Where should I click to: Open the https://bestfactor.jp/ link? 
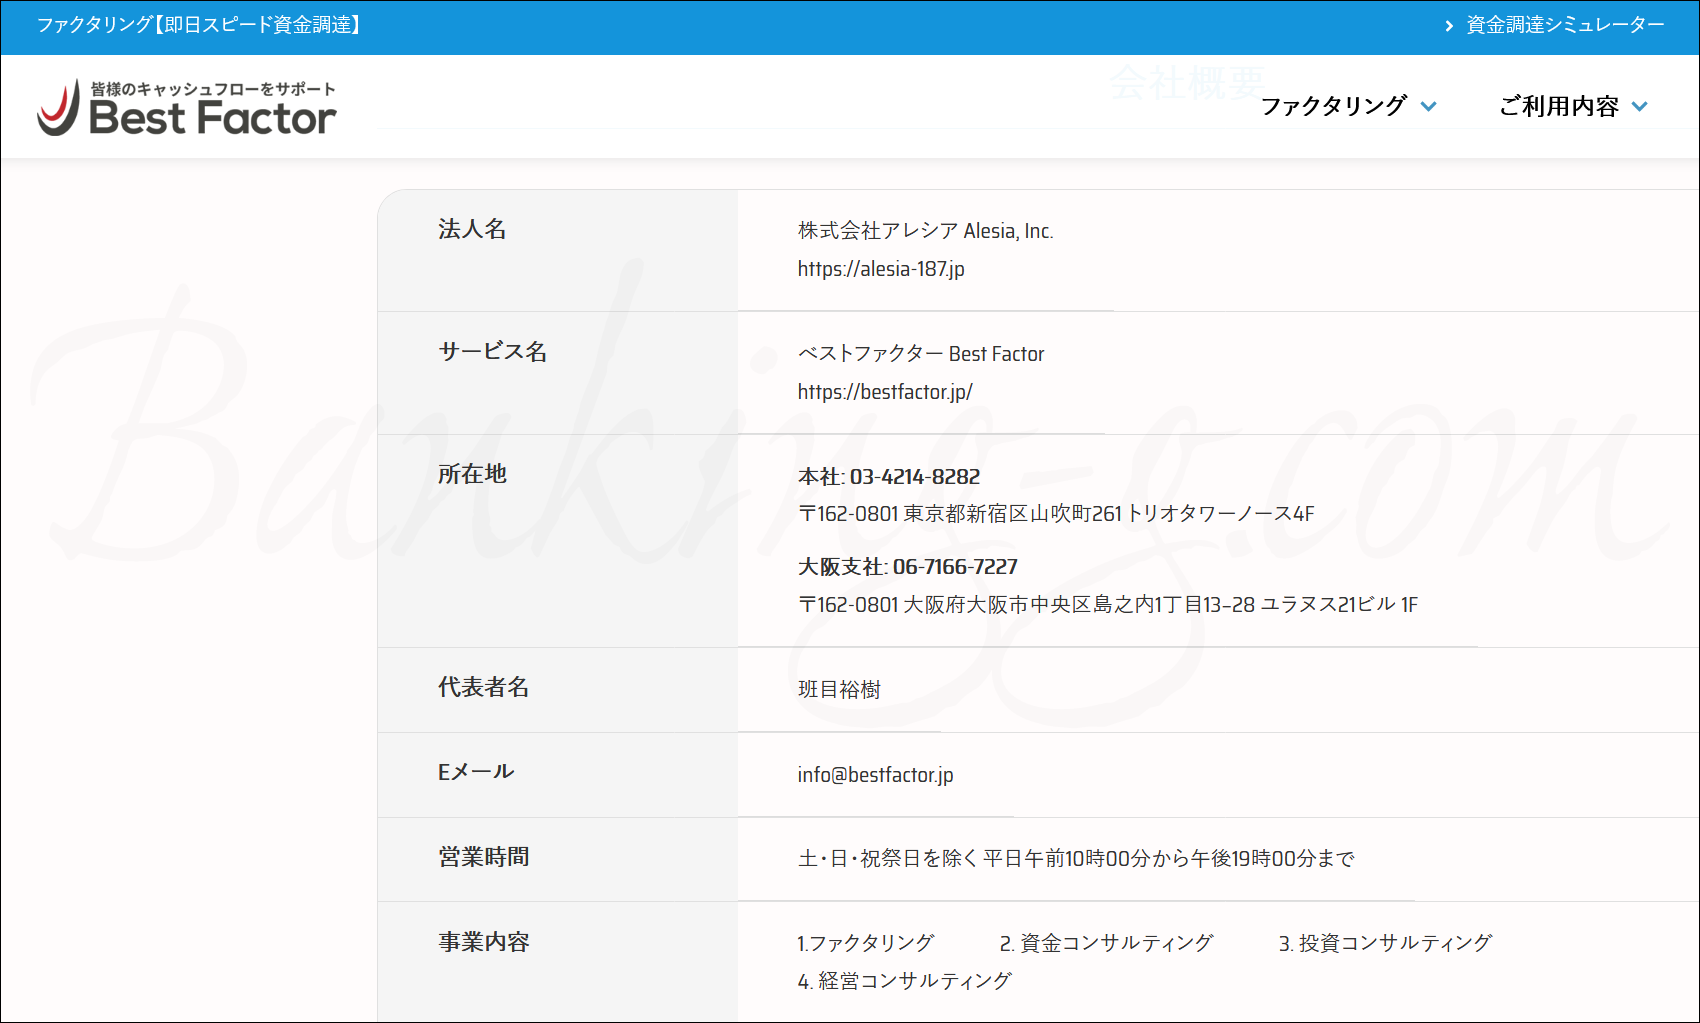(x=885, y=392)
